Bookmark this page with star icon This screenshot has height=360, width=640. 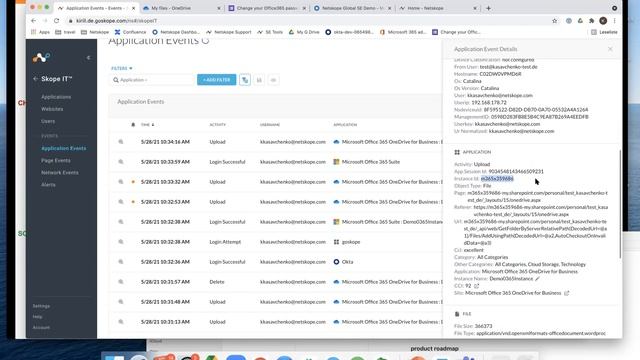(554, 20)
